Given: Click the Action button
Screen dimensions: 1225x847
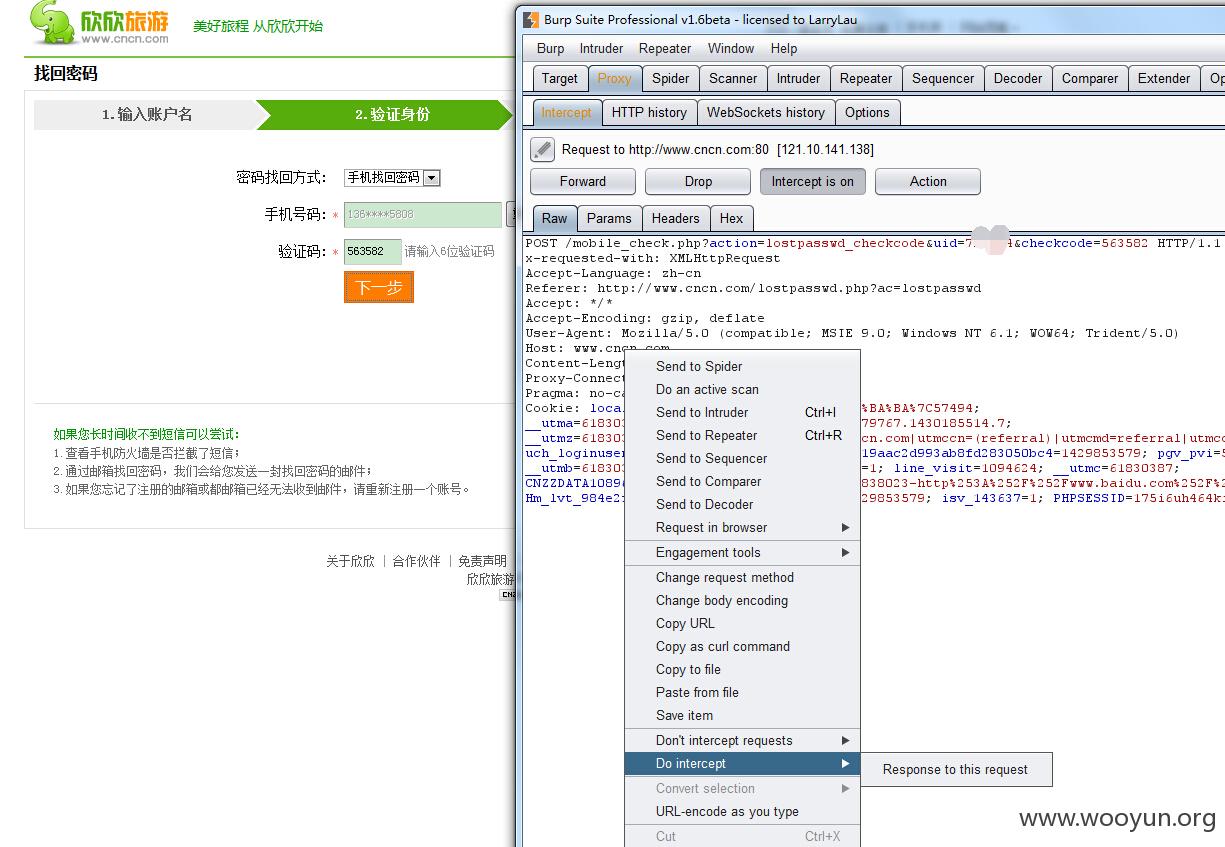Looking at the screenshot, I should pos(928,181).
